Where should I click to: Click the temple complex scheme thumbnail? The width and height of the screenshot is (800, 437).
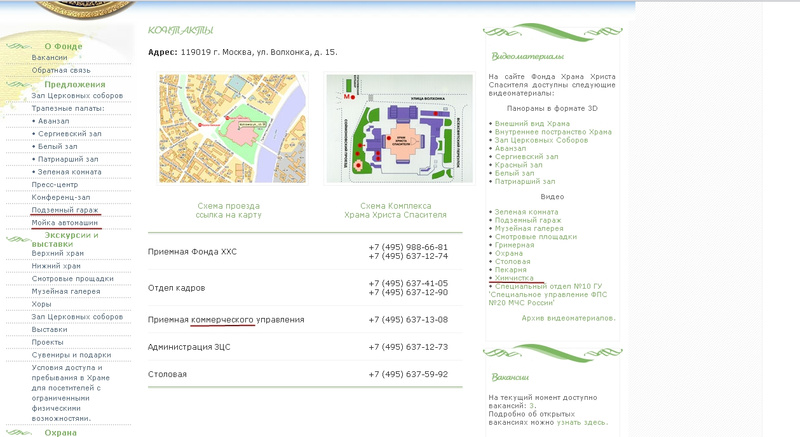(x=399, y=128)
